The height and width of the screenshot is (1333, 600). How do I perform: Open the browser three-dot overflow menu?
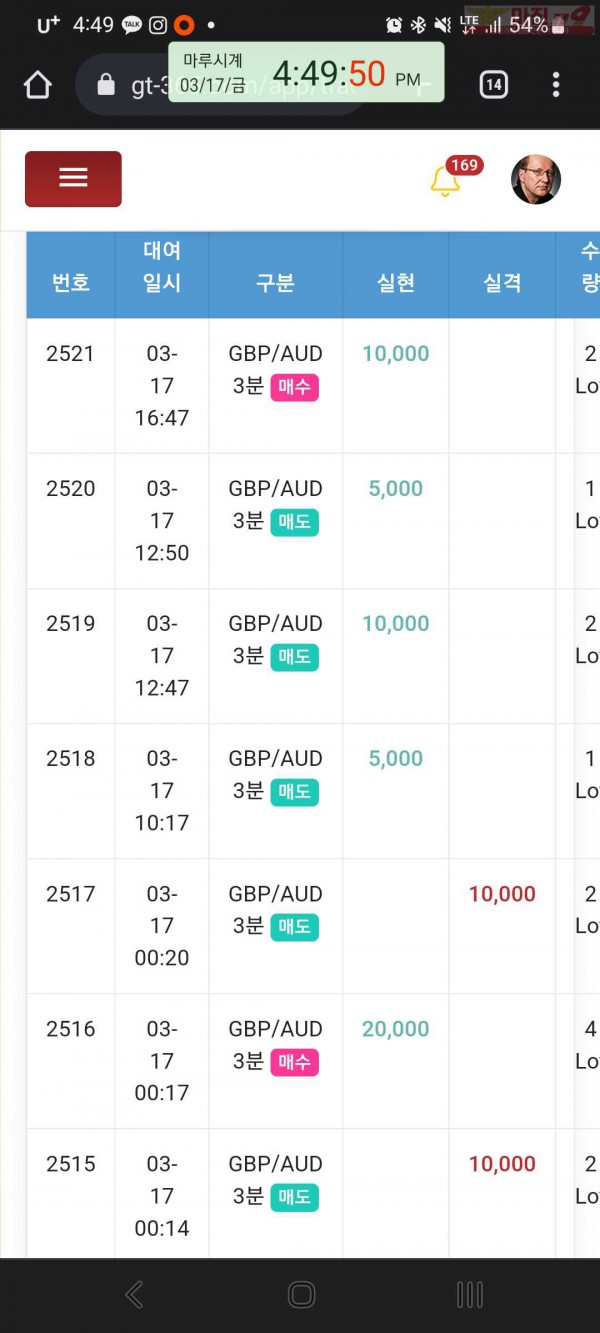556,85
